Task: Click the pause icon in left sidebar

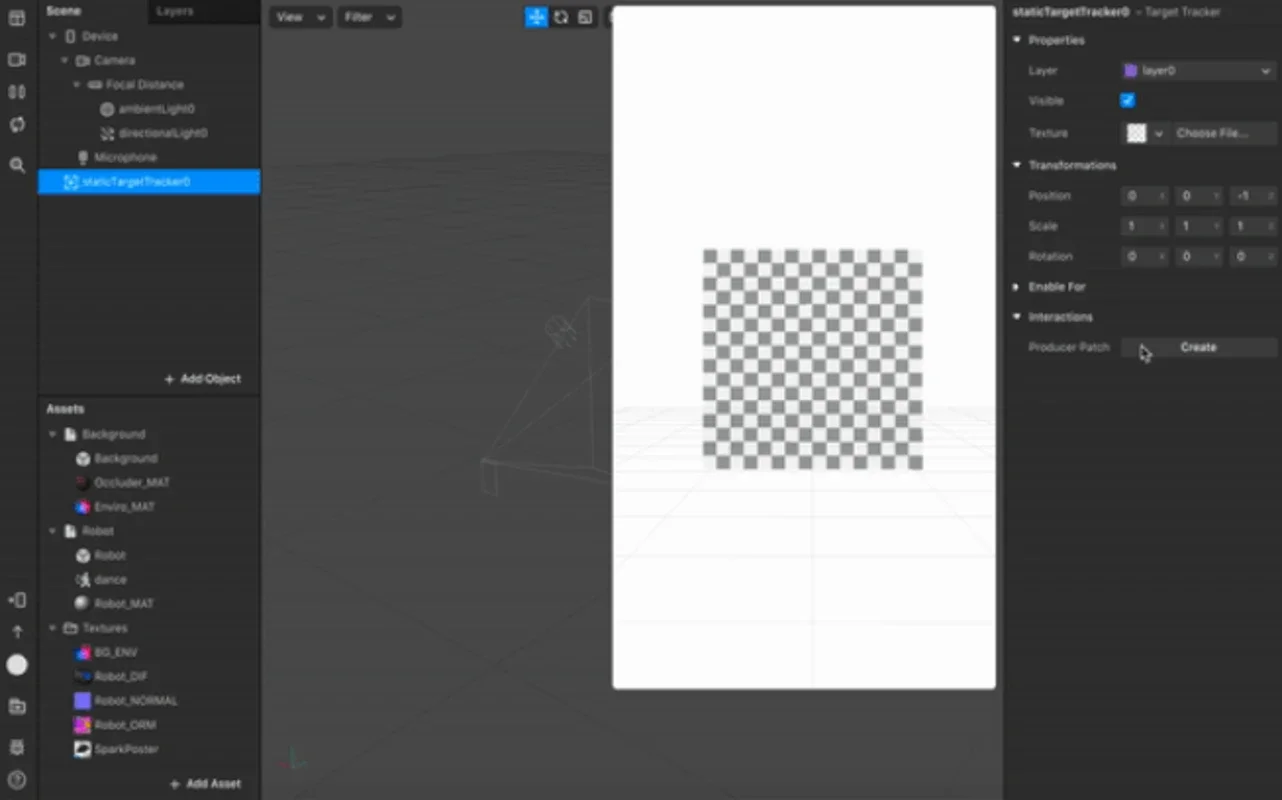Action: (x=17, y=92)
